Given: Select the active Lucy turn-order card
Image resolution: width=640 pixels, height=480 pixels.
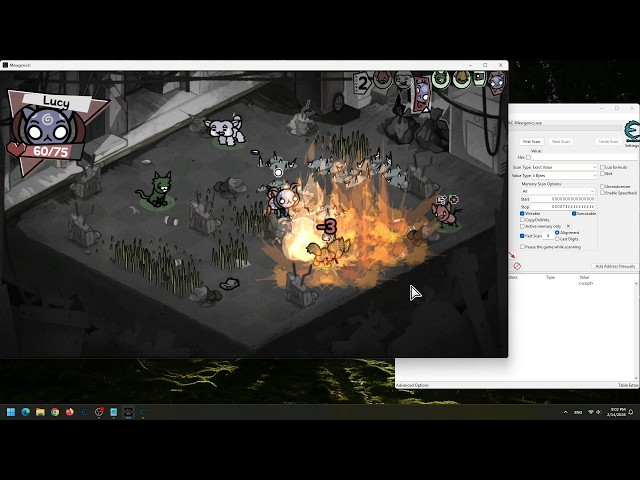Looking at the screenshot, I should pos(423,93).
